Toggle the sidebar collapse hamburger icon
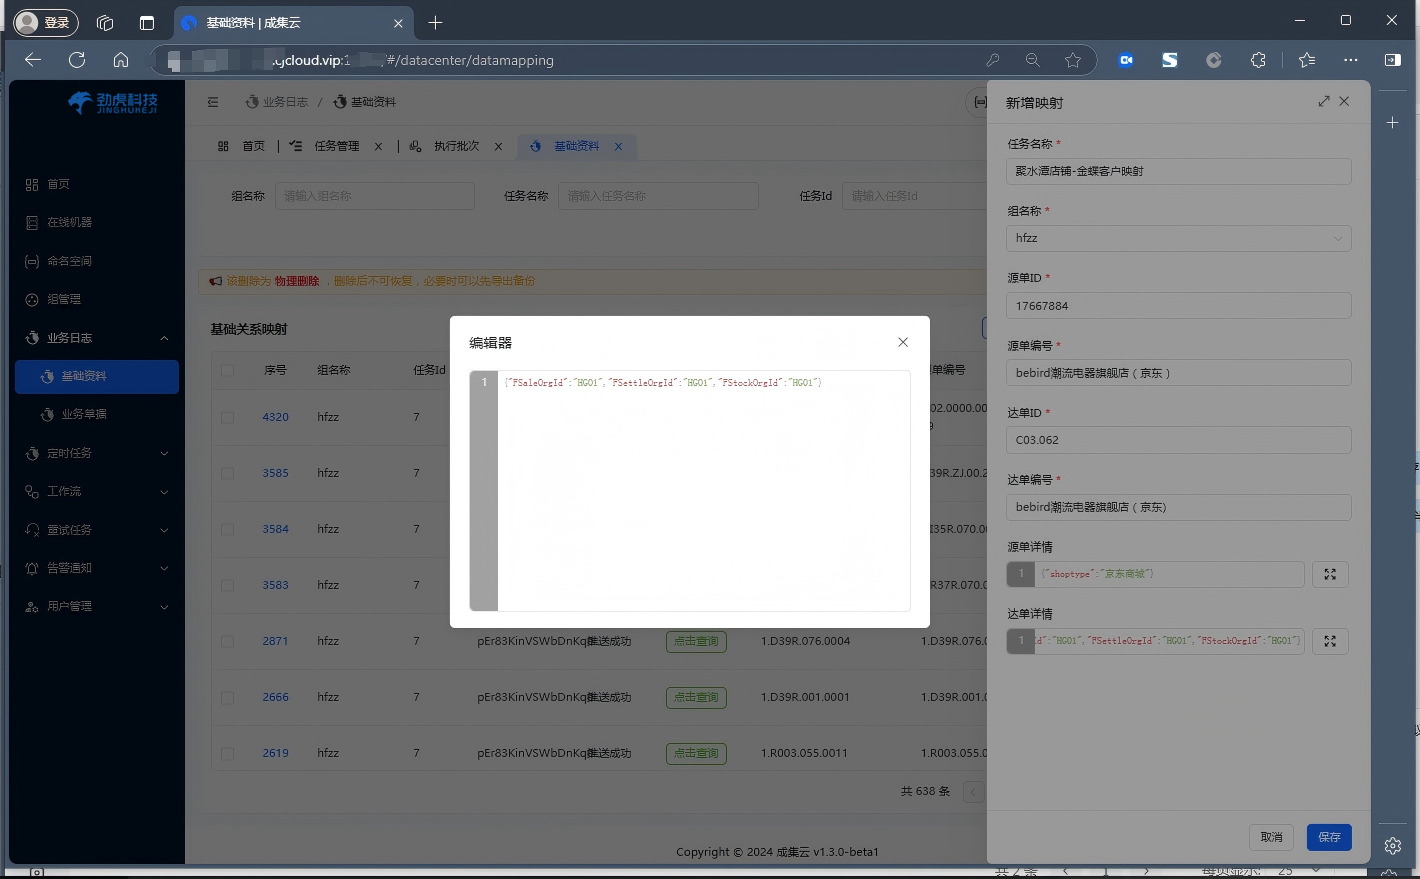Viewport: 1420px width, 879px height. [213, 102]
